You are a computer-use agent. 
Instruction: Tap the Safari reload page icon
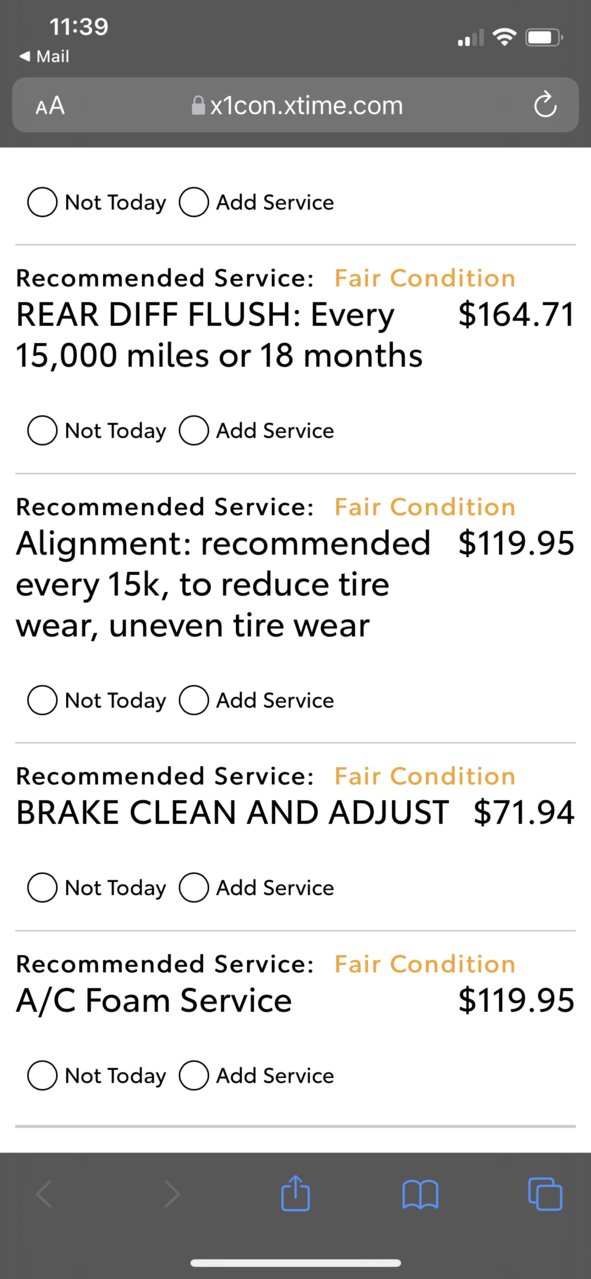545,105
